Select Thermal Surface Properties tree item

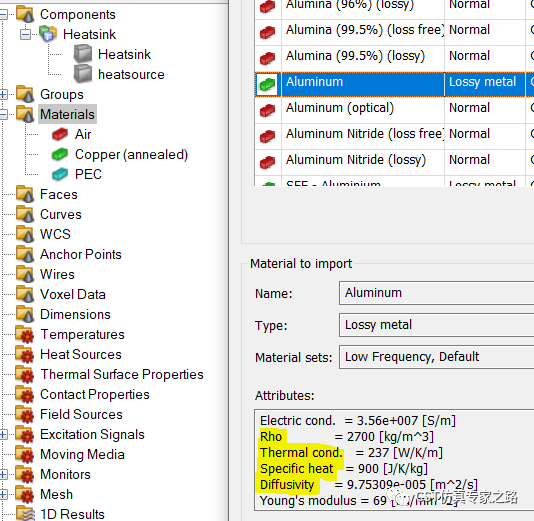(122, 375)
